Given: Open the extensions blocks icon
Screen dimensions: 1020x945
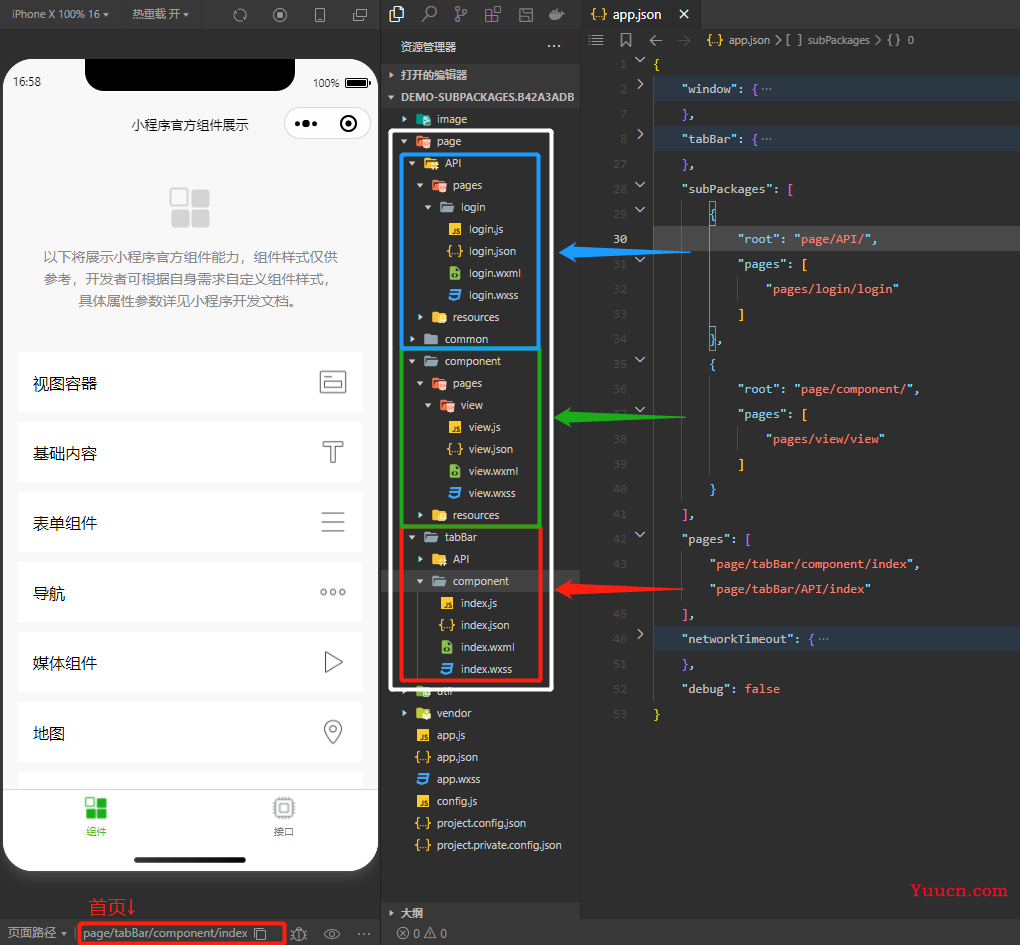Looking at the screenshot, I should pos(492,14).
